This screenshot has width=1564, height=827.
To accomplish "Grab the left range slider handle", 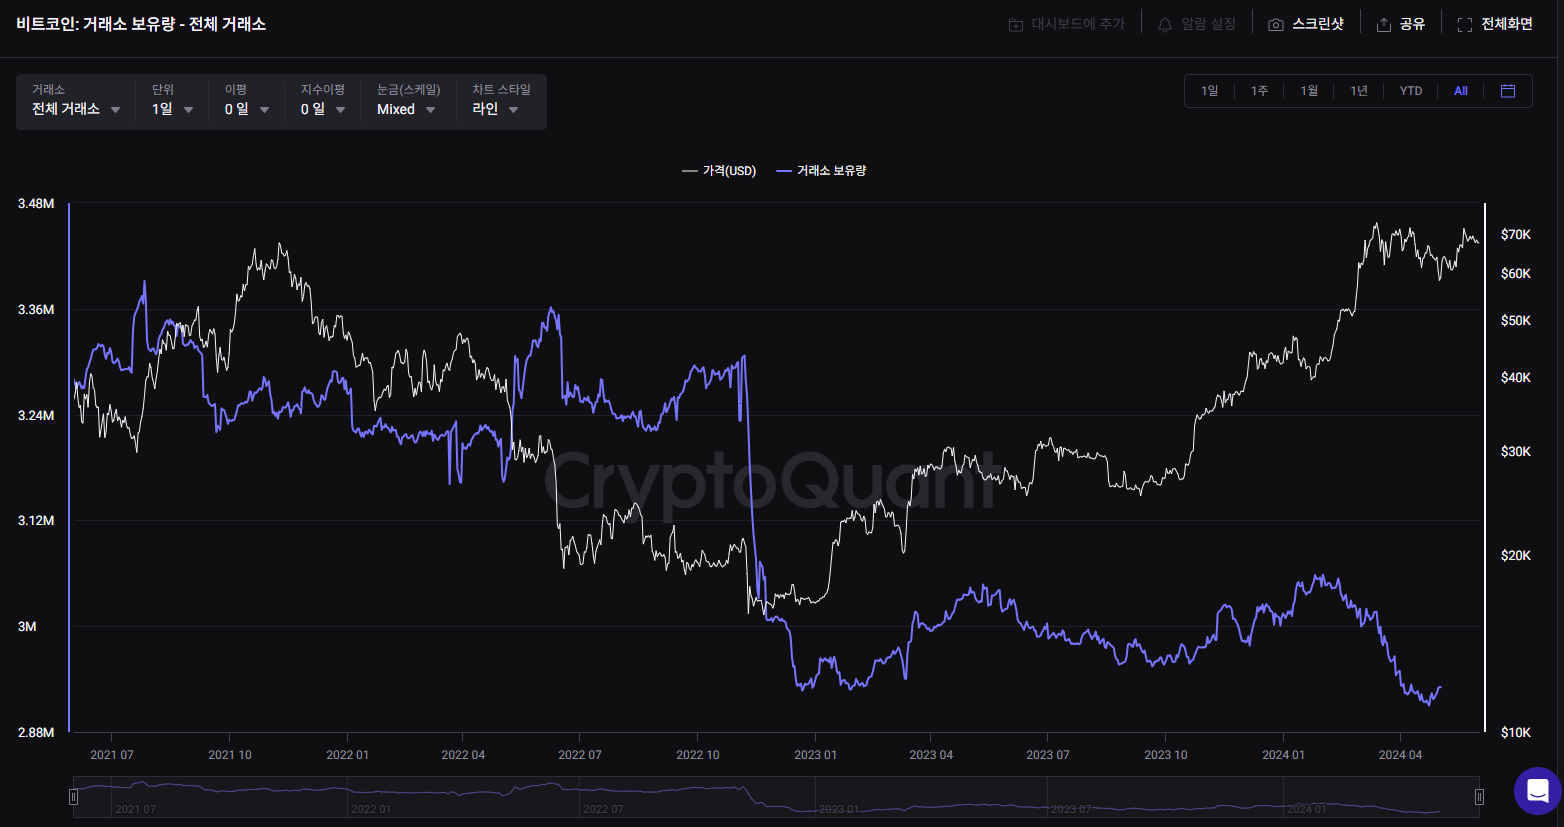I will 73,797.
